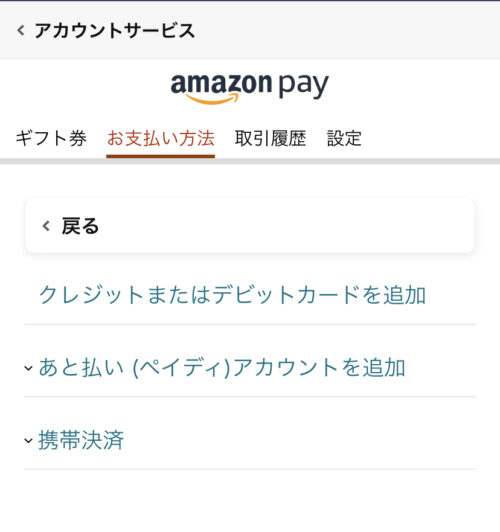
Task: Click empty area of the 戻る card
Action: coord(285,226)
